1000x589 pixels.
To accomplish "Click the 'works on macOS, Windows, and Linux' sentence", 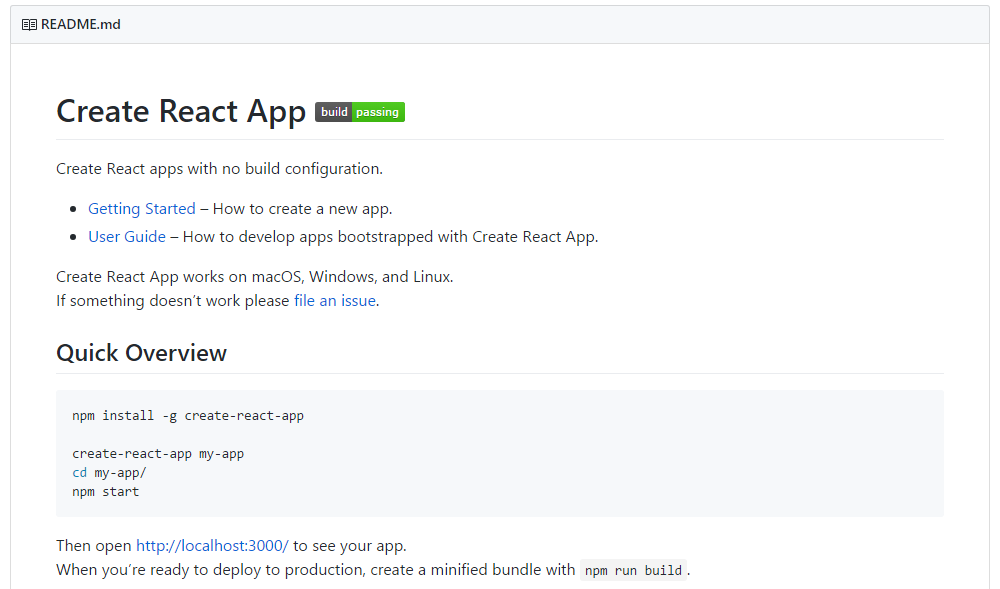I will pyautogui.click(x=254, y=277).
